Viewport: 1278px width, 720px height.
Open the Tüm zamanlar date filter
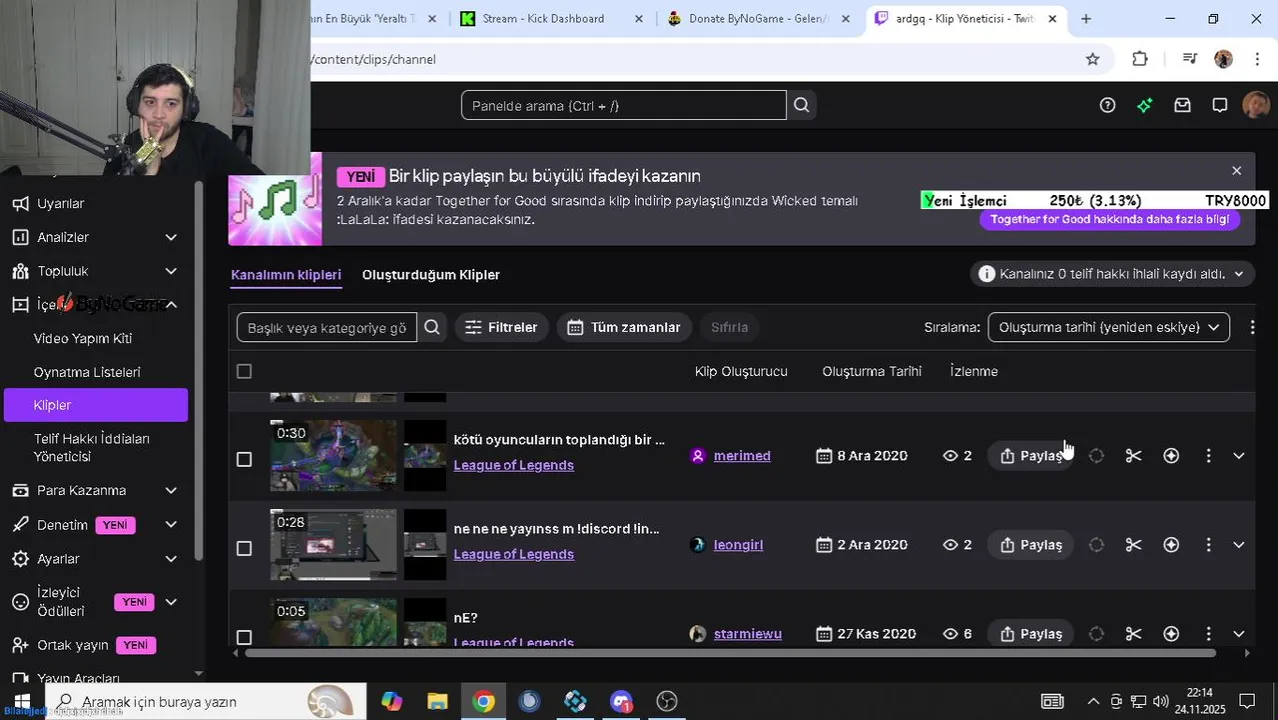623,327
